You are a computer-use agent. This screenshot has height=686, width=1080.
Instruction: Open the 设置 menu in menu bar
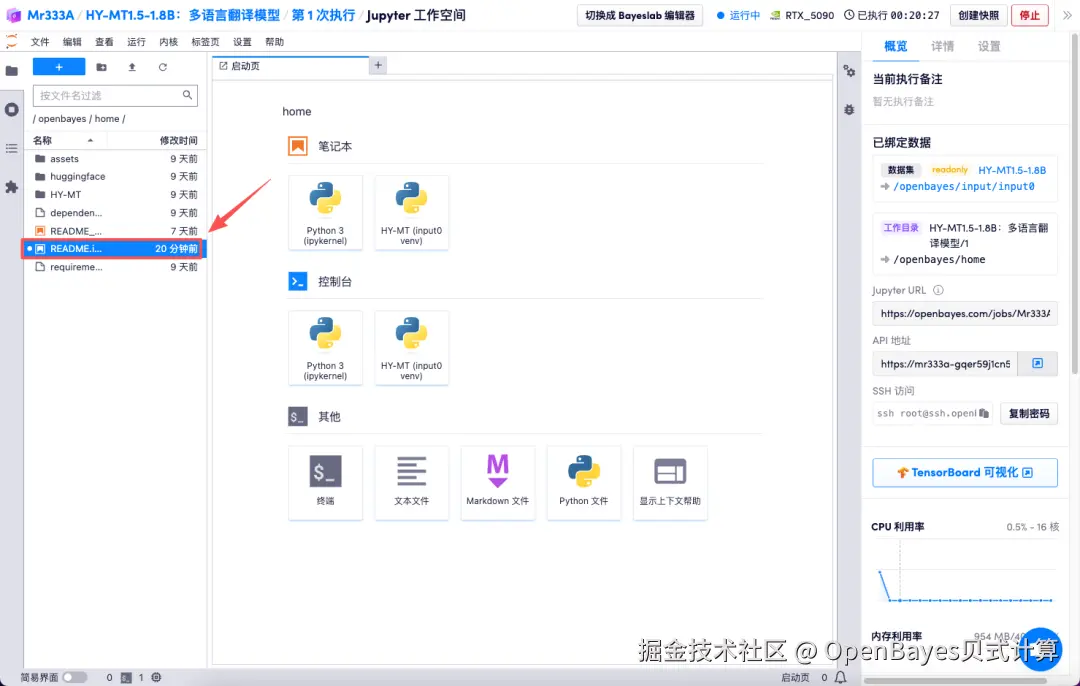coord(242,42)
